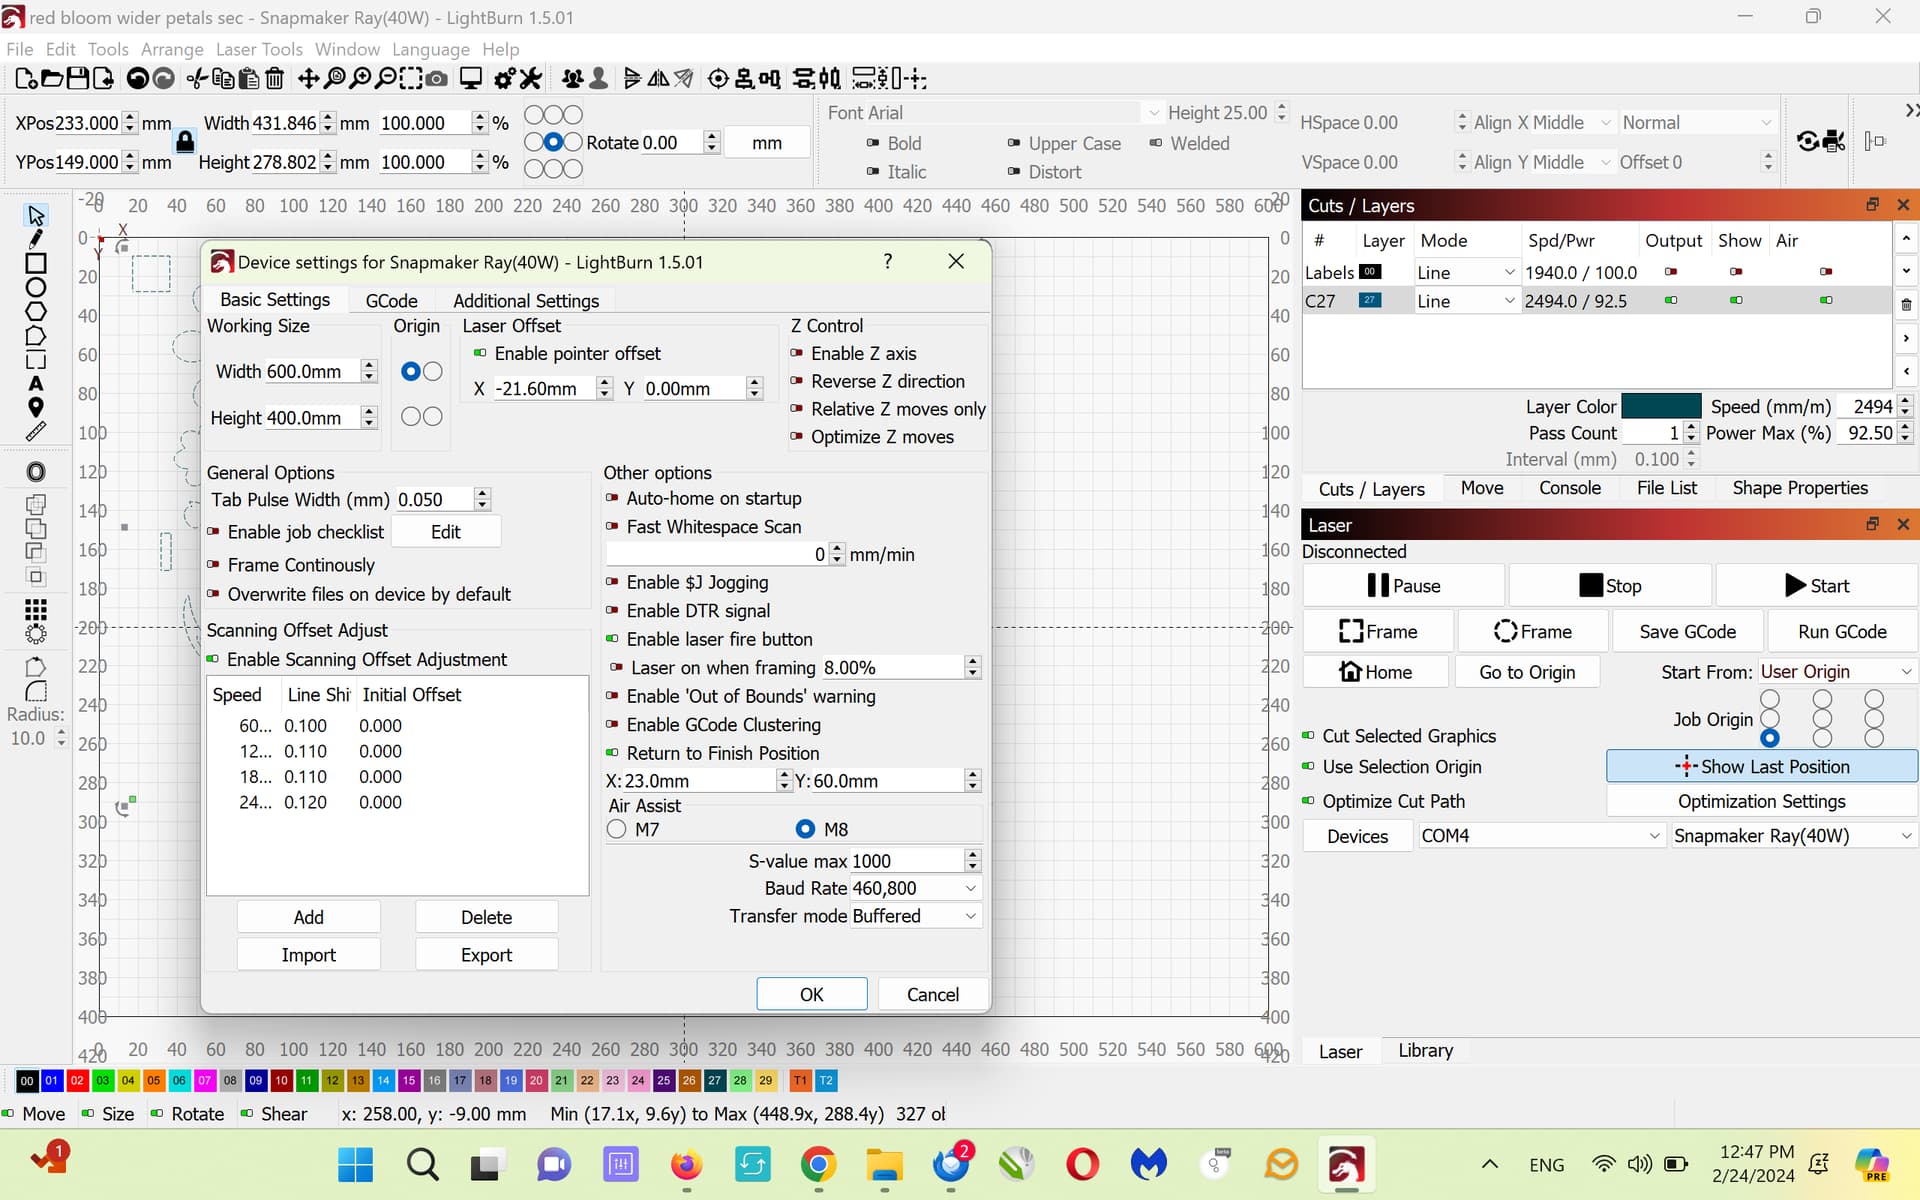Viewport: 1920px width, 1200px height.
Task: Select the Measure ruler tool
Action: [x=36, y=431]
